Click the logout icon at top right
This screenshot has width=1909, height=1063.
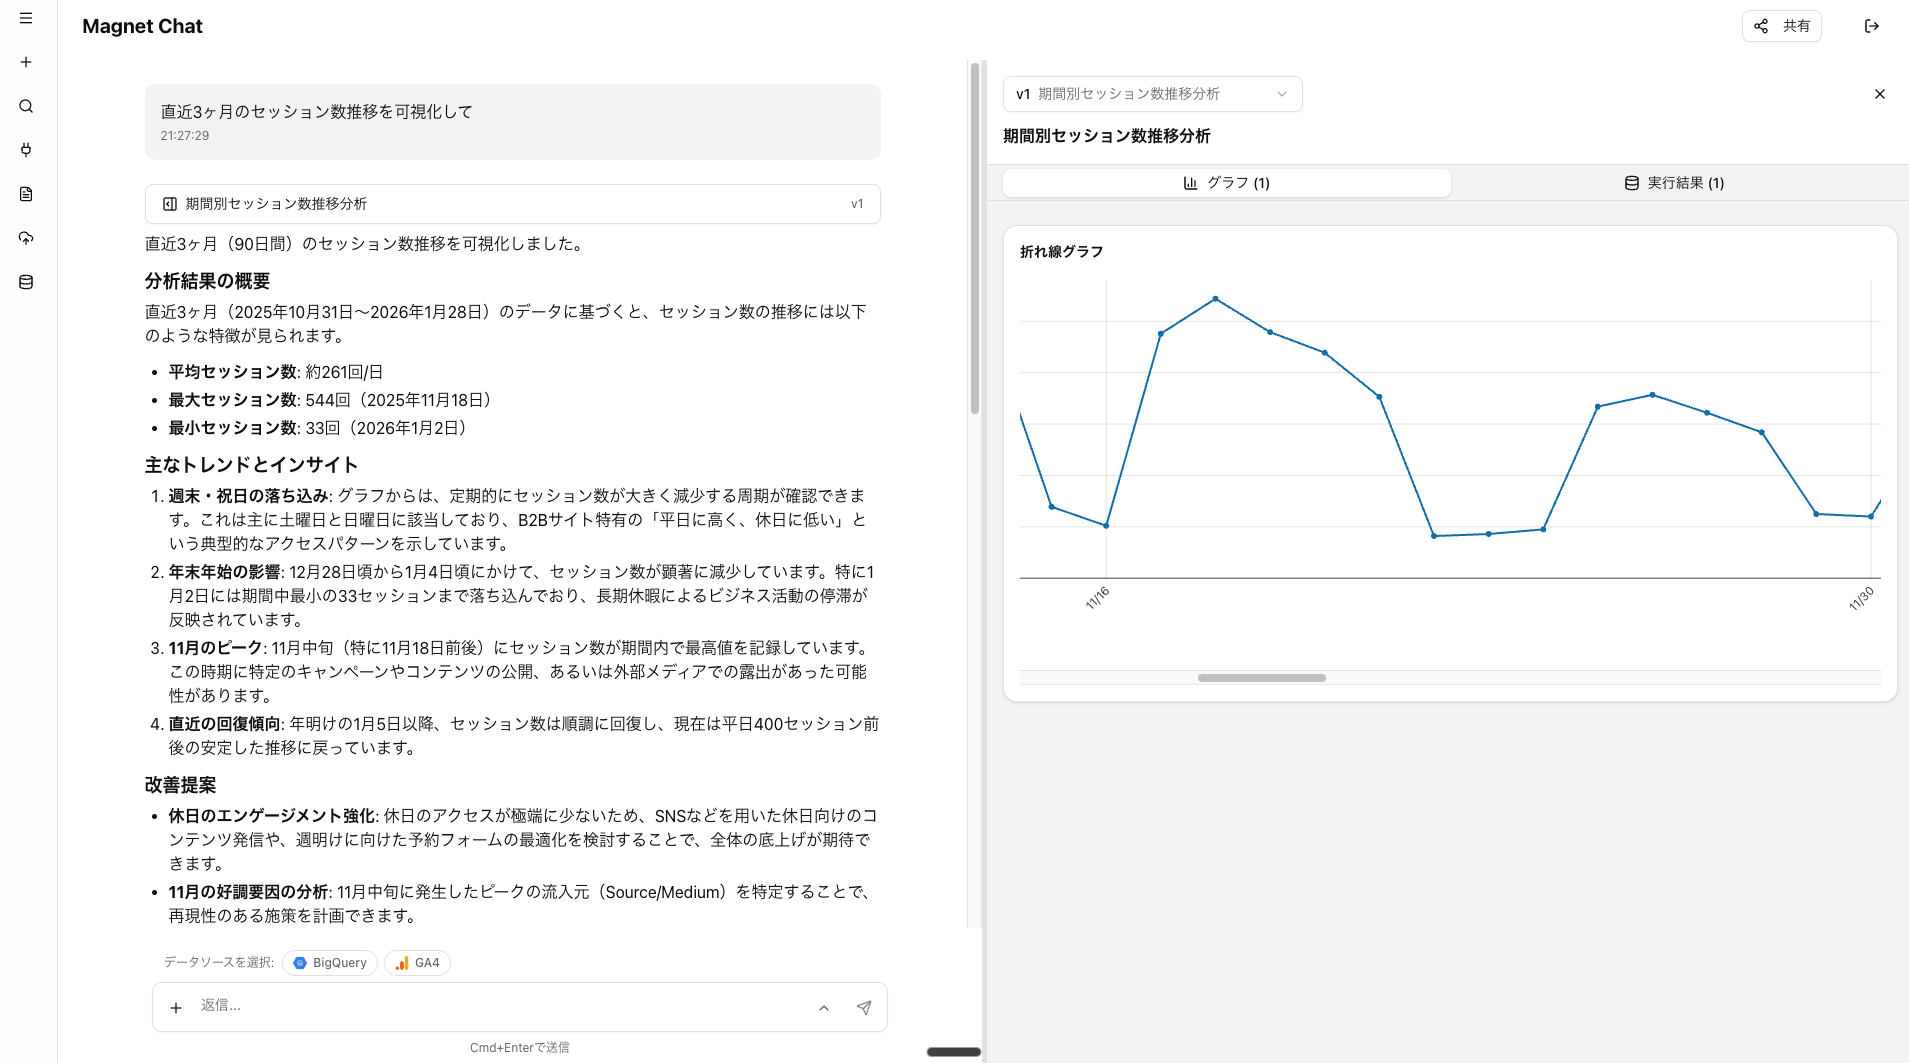[x=1872, y=26]
